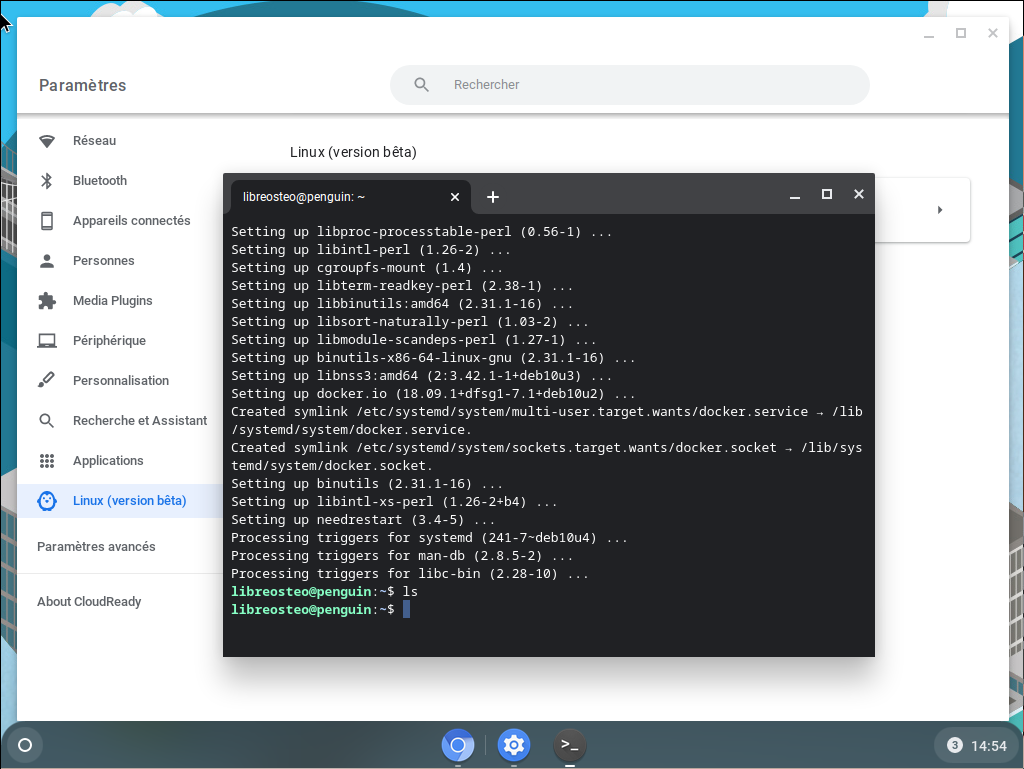1024x769 pixels.
Task: Click 'Processing triggers for man-db' line
Action: (x=402, y=556)
